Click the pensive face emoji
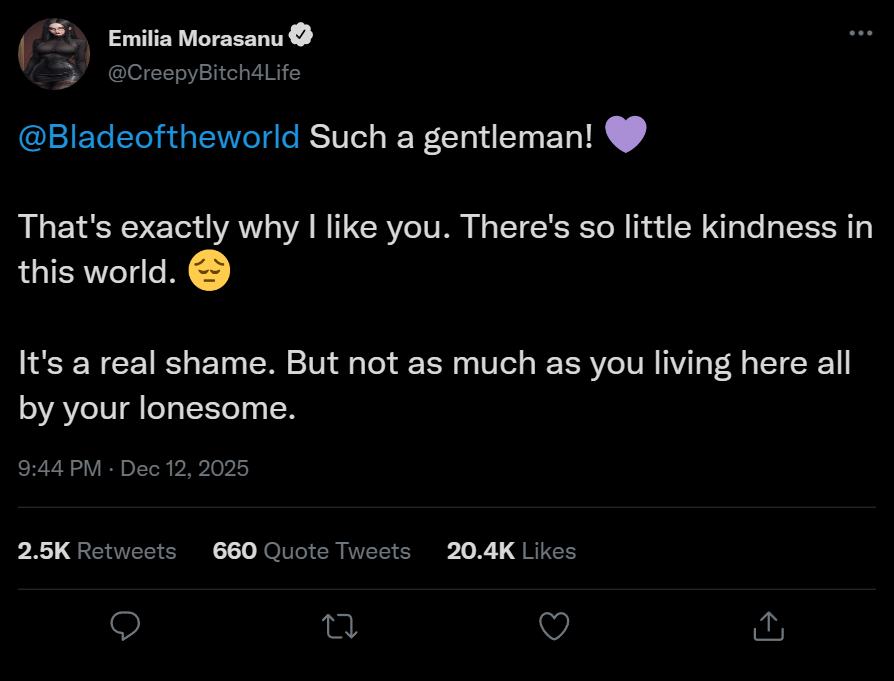Image resolution: width=894 pixels, height=681 pixels. click(210, 271)
